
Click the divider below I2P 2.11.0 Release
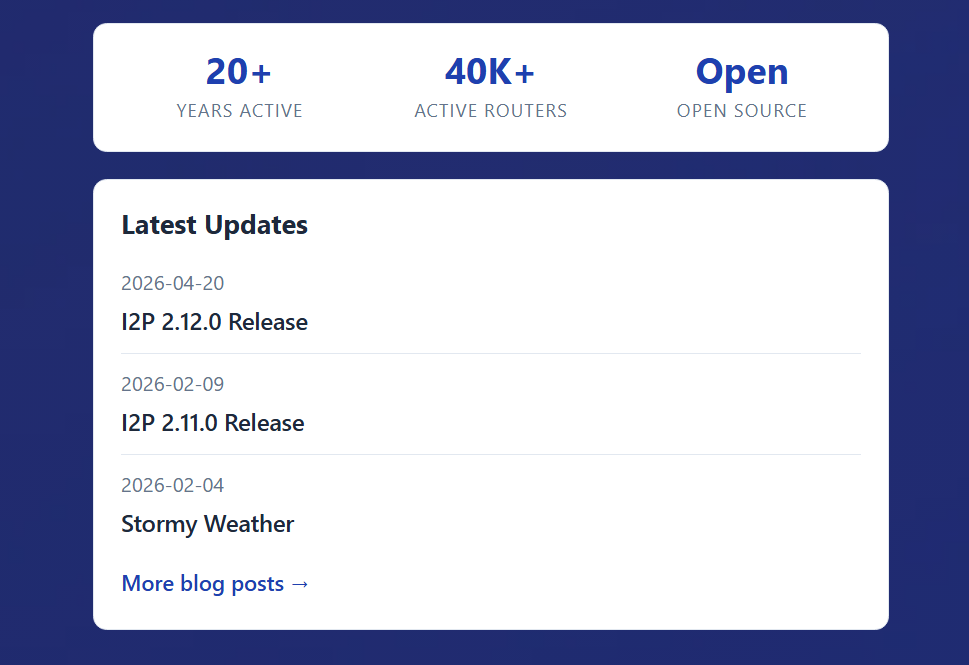coord(490,453)
